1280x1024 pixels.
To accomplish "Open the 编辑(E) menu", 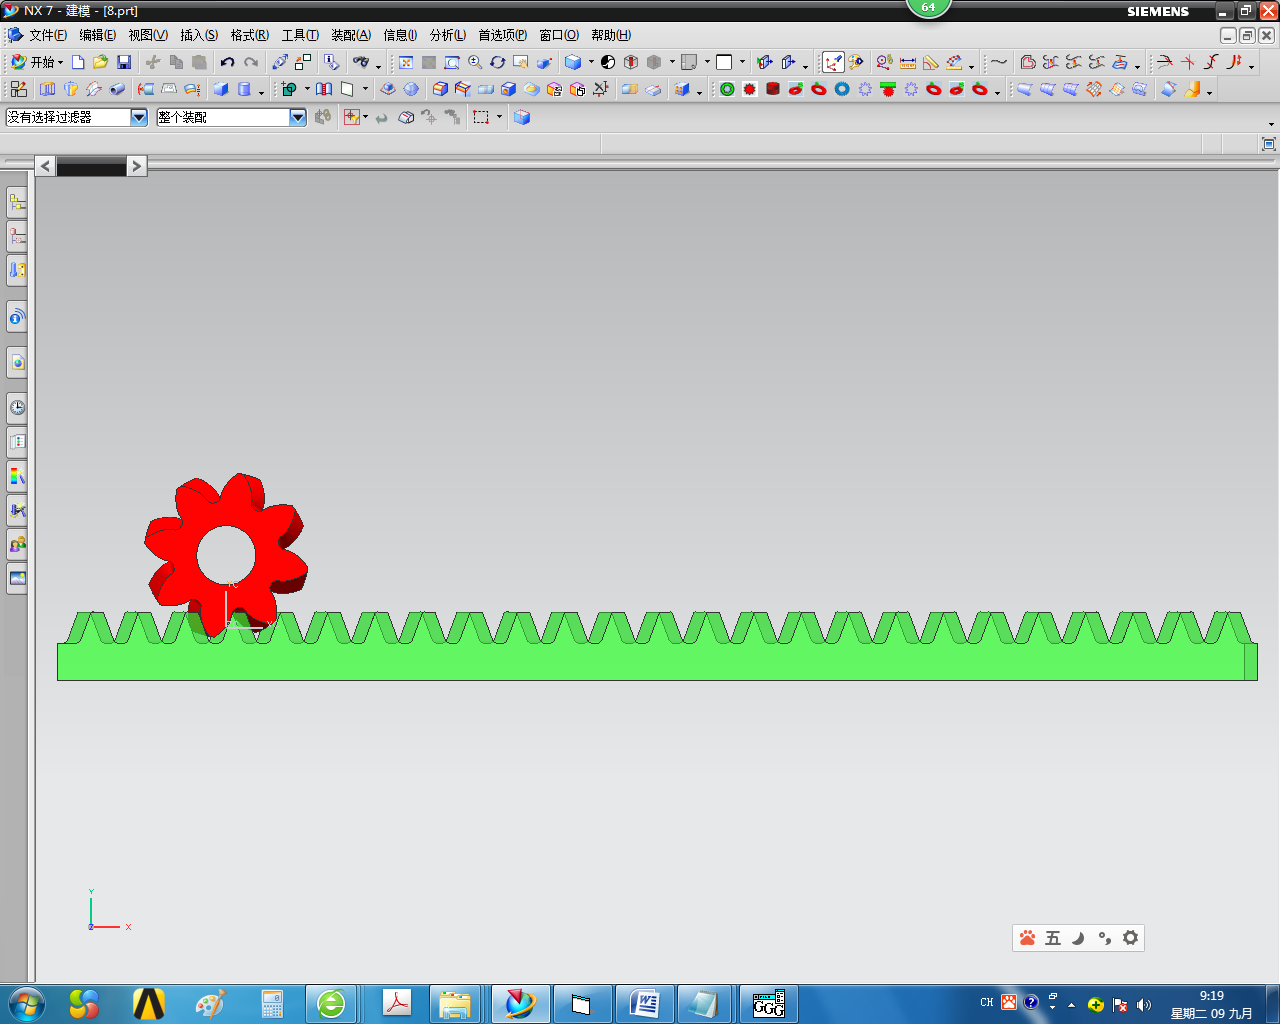I will pyautogui.click(x=97, y=35).
